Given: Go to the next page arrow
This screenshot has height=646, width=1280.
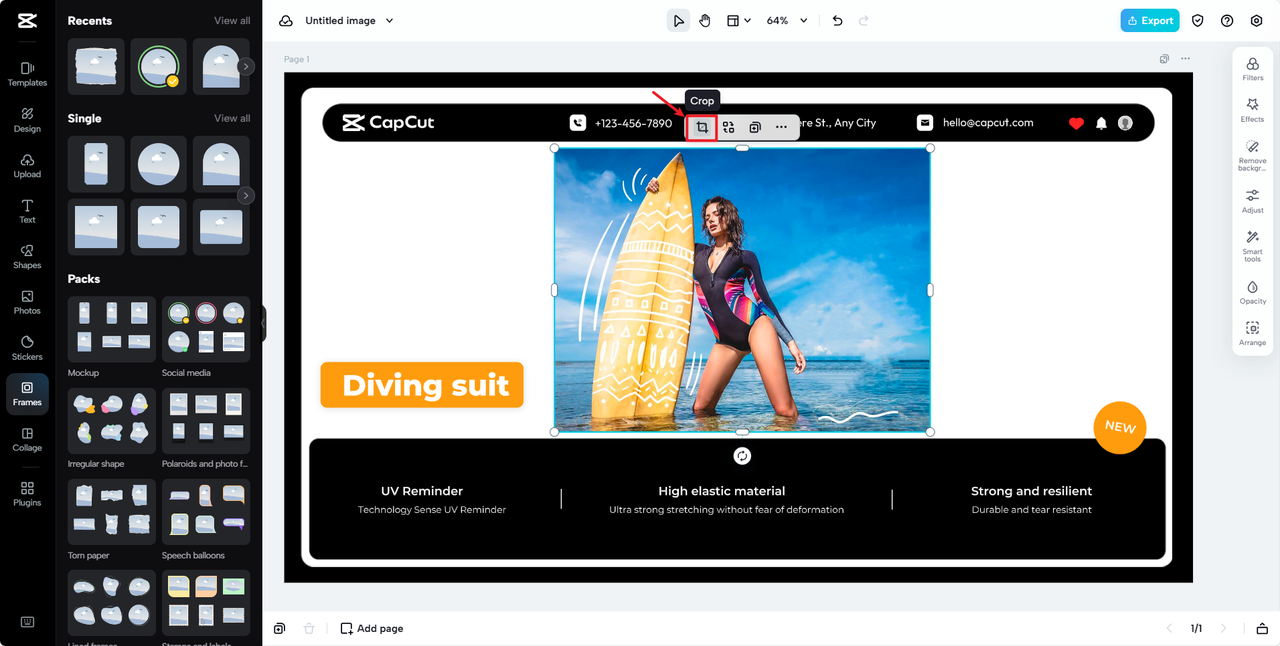Looking at the screenshot, I should tap(1223, 628).
